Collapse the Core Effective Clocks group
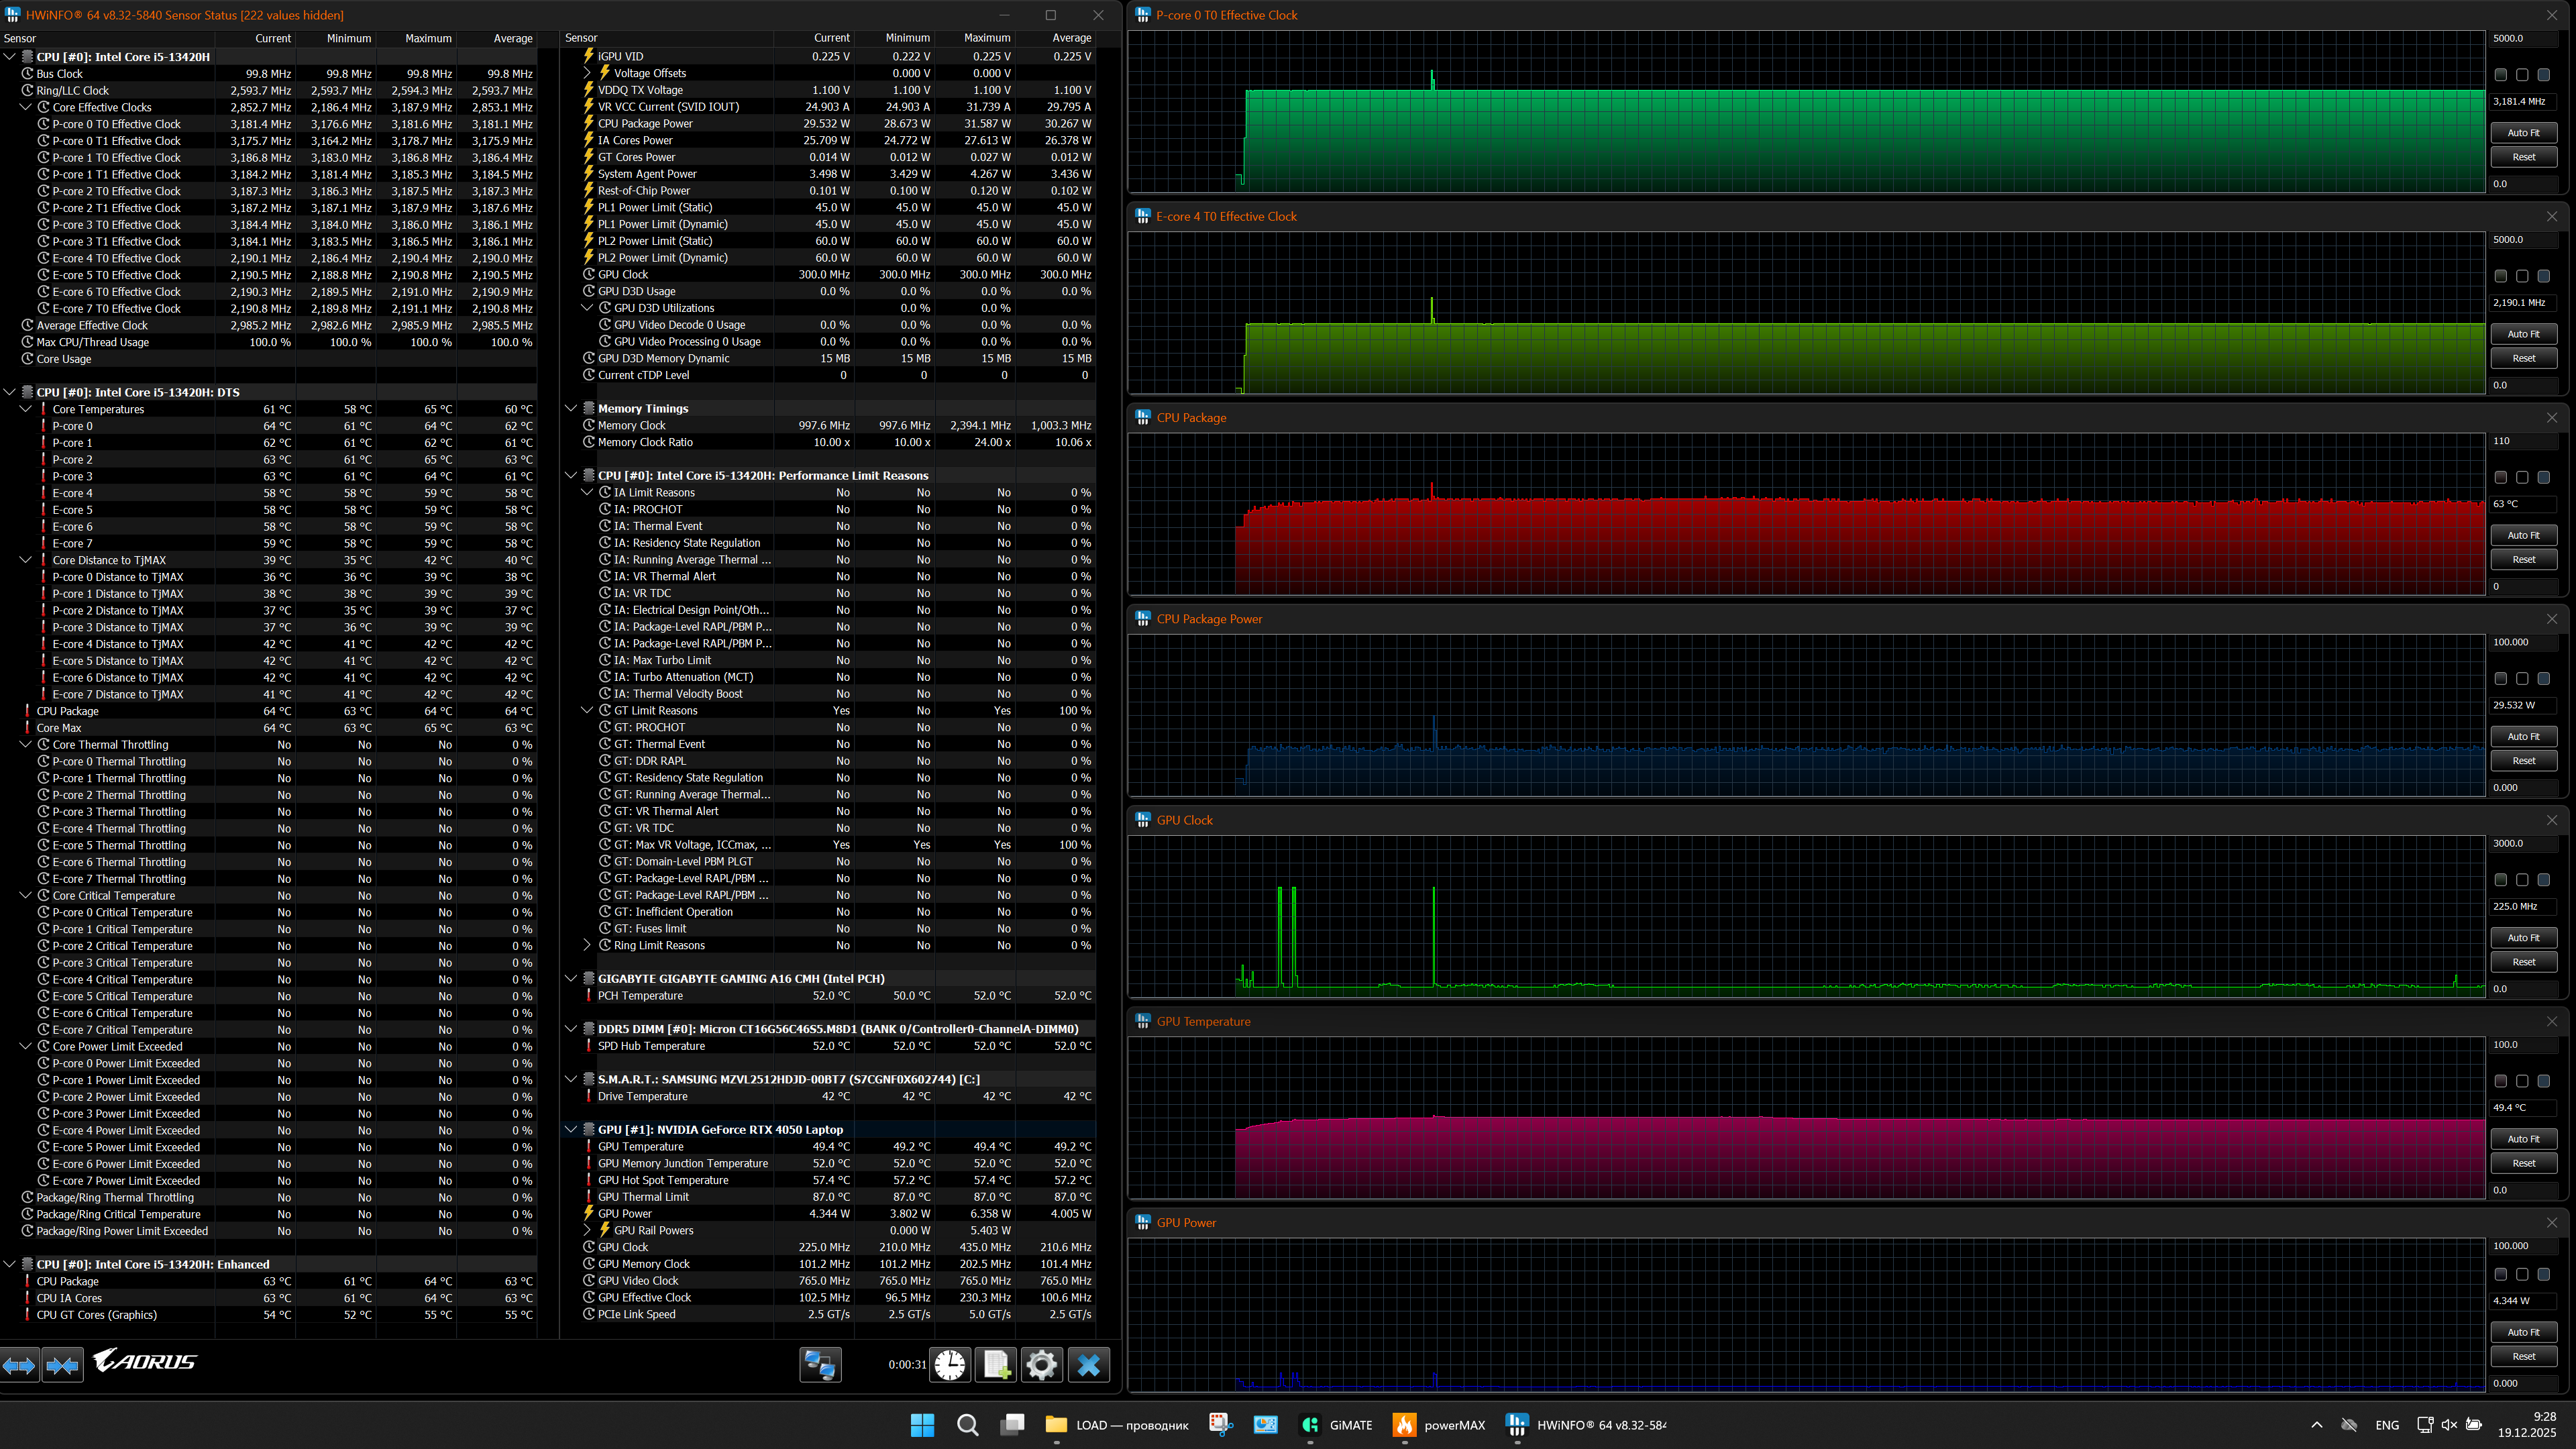Image resolution: width=2576 pixels, height=1449 pixels. 26,107
